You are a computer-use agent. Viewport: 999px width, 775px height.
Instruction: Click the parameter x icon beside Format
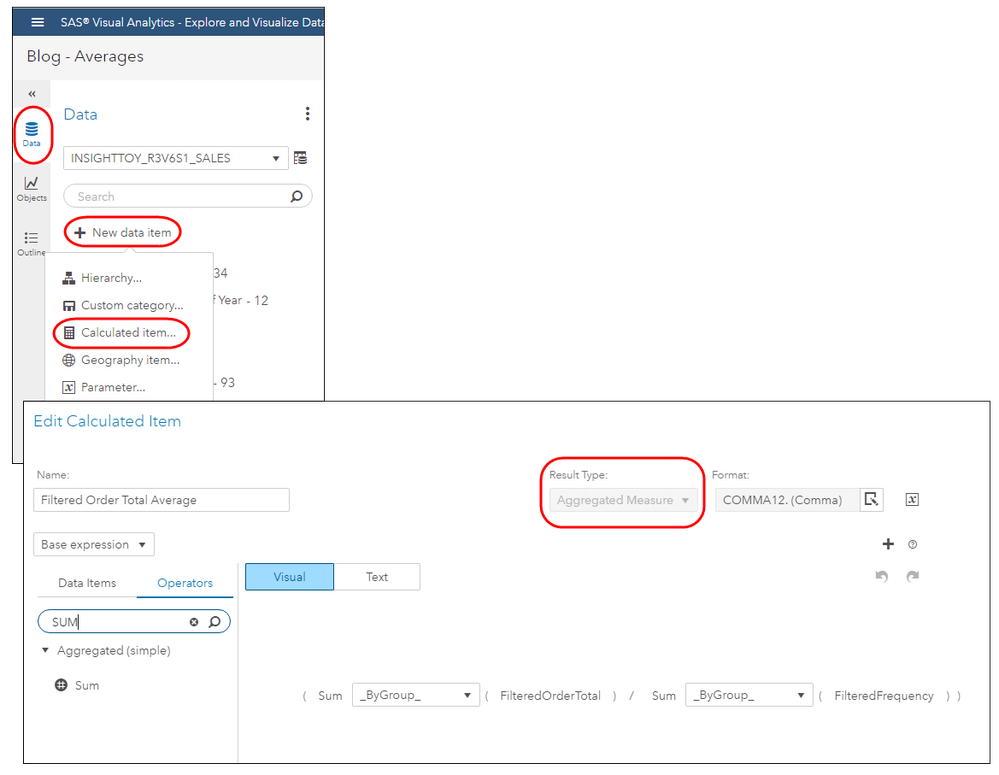click(912, 500)
